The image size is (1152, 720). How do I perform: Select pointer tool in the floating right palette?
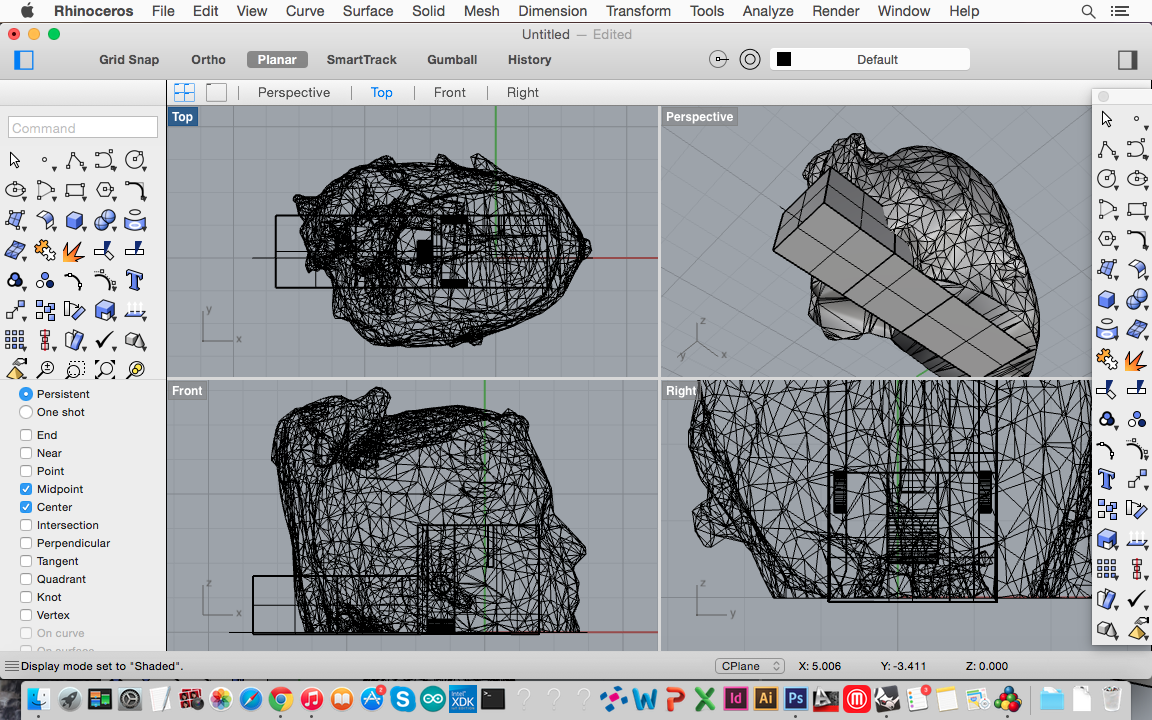pyautogui.click(x=1106, y=120)
